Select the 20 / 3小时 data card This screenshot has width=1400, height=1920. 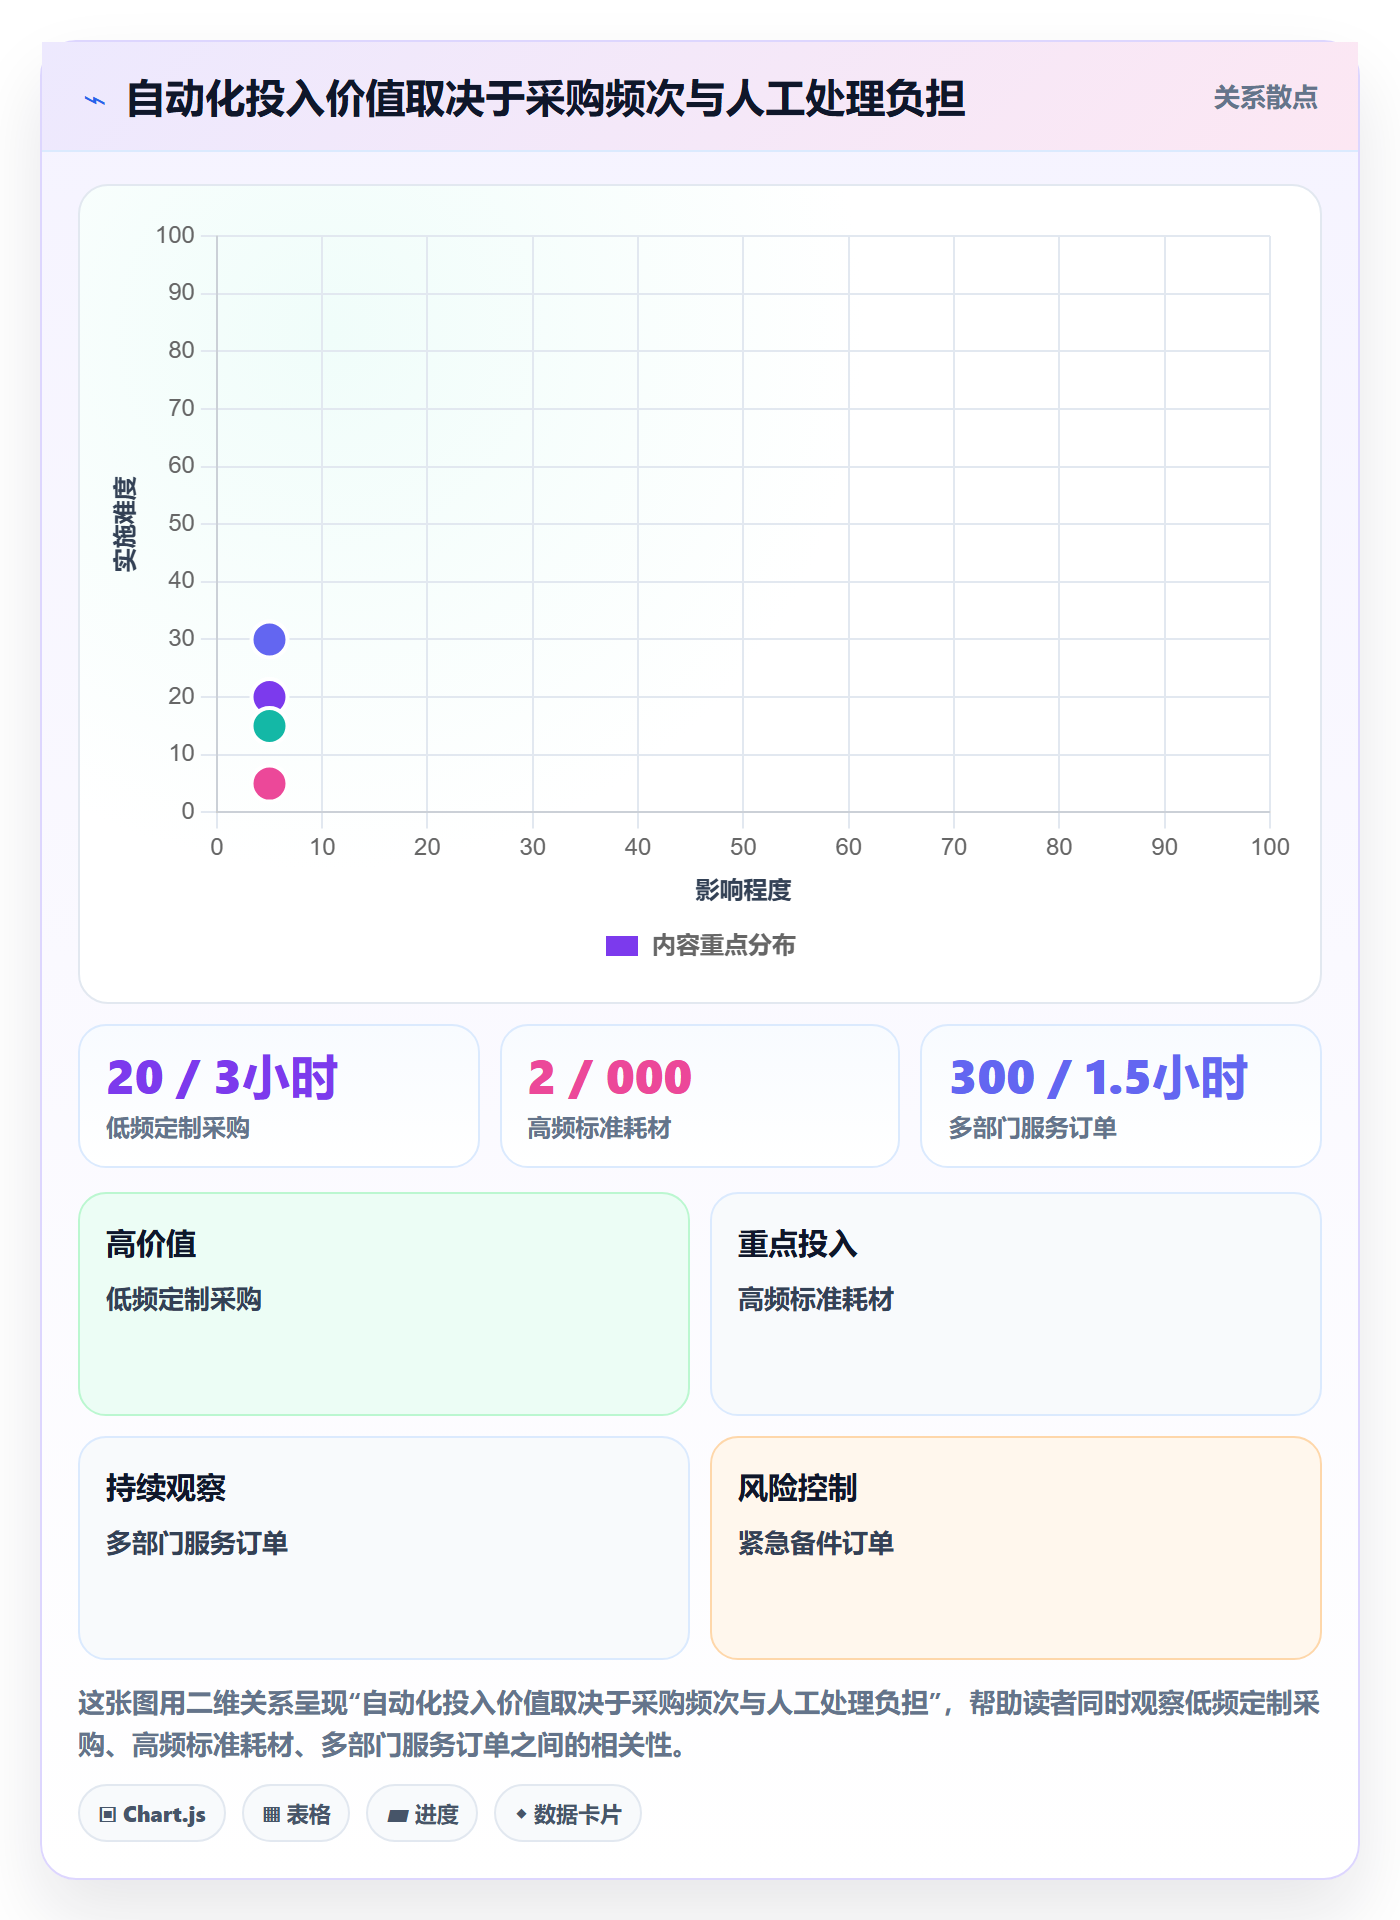click(x=279, y=1096)
